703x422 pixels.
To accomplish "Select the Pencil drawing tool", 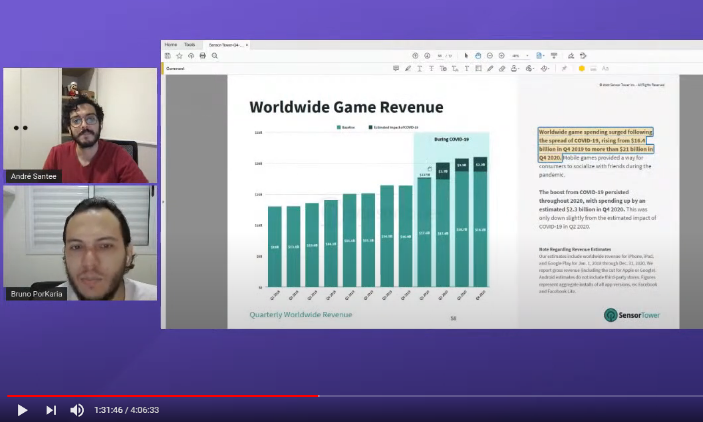I will (490, 68).
